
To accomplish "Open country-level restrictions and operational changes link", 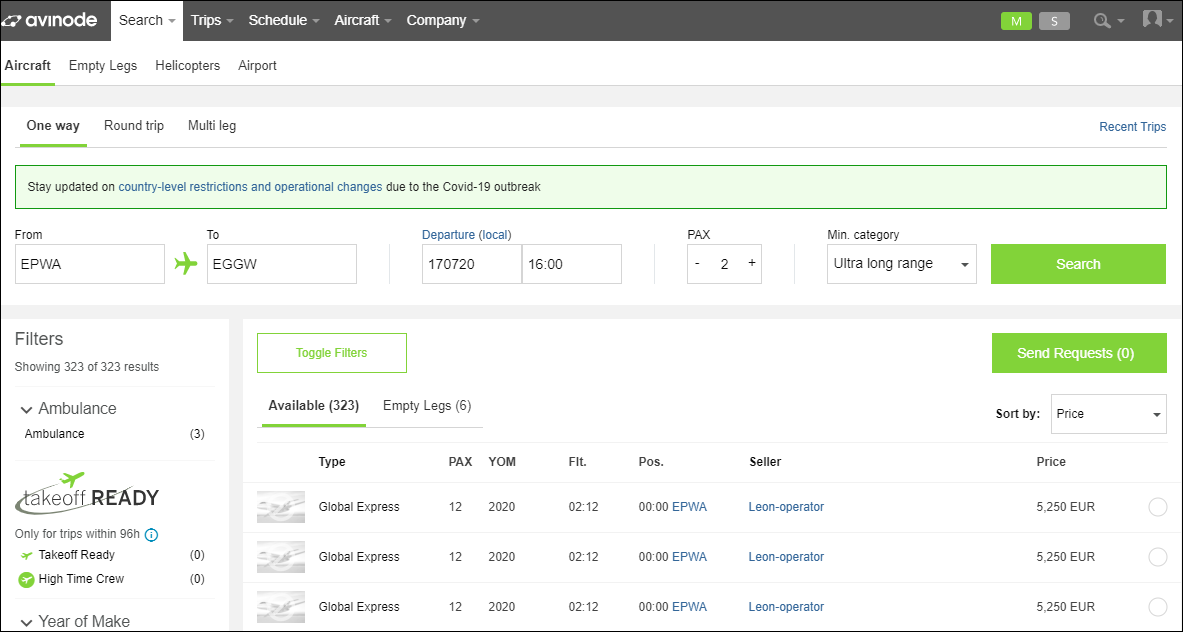I will 250,186.
